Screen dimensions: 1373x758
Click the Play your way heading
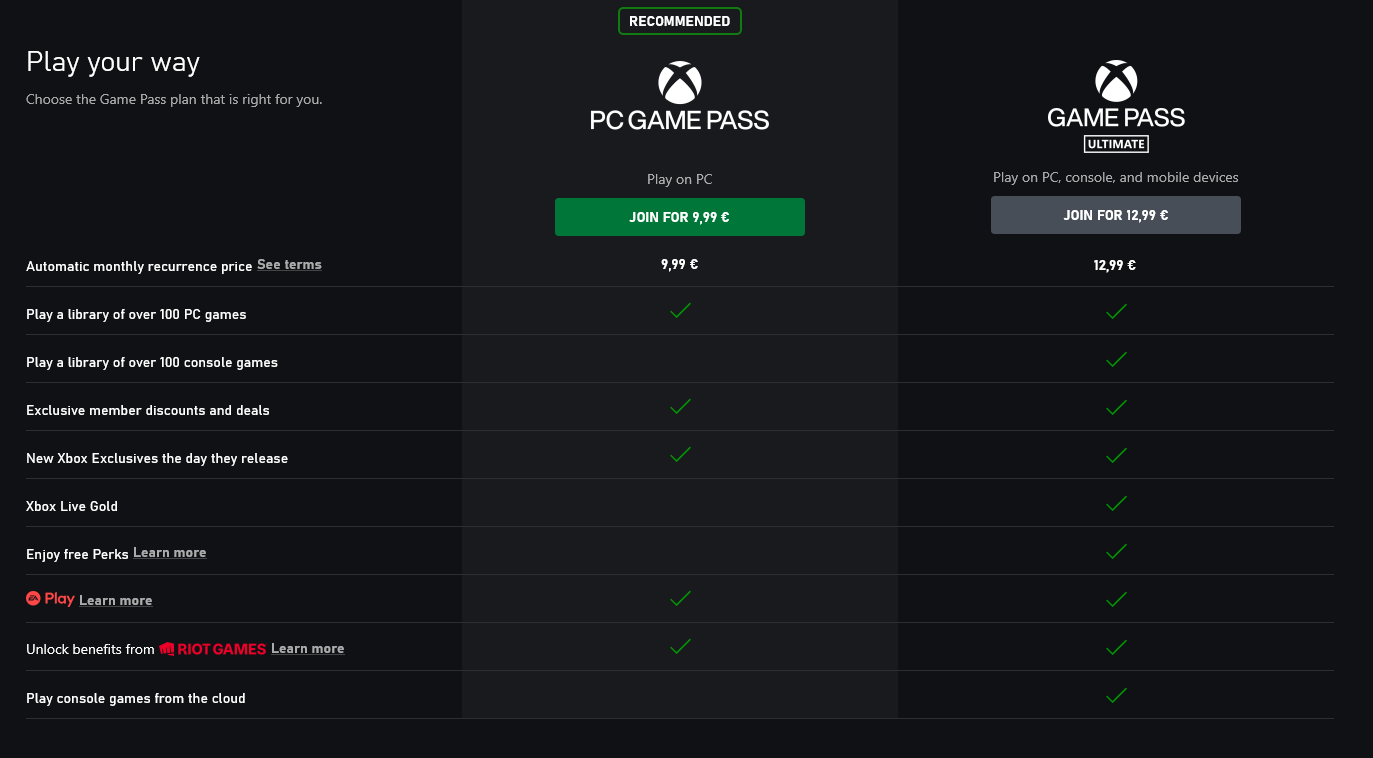point(113,63)
